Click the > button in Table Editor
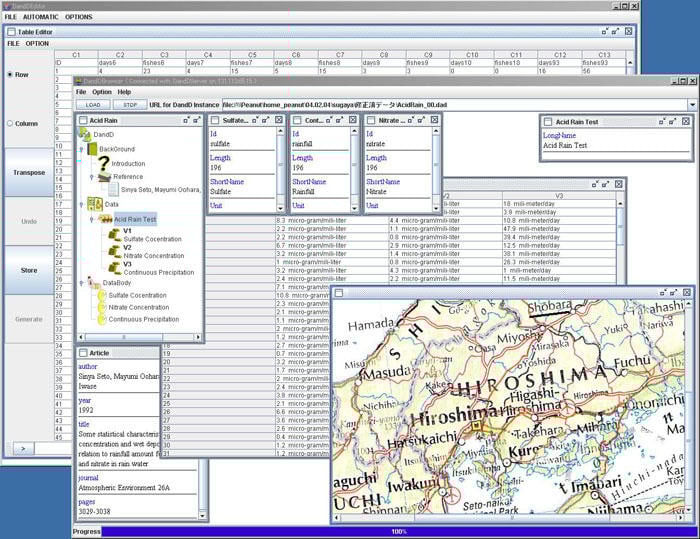Image resolution: width=700 pixels, height=539 pixels. tap(23, 448)
